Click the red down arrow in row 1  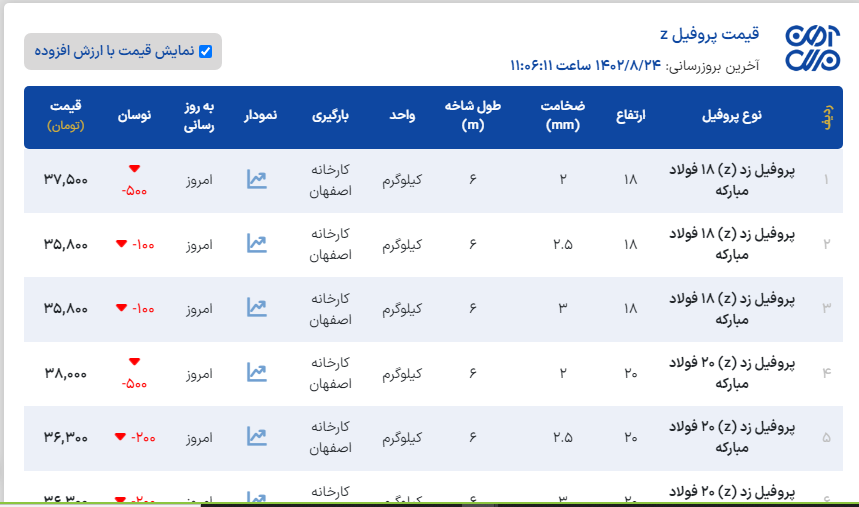point(135,168)
